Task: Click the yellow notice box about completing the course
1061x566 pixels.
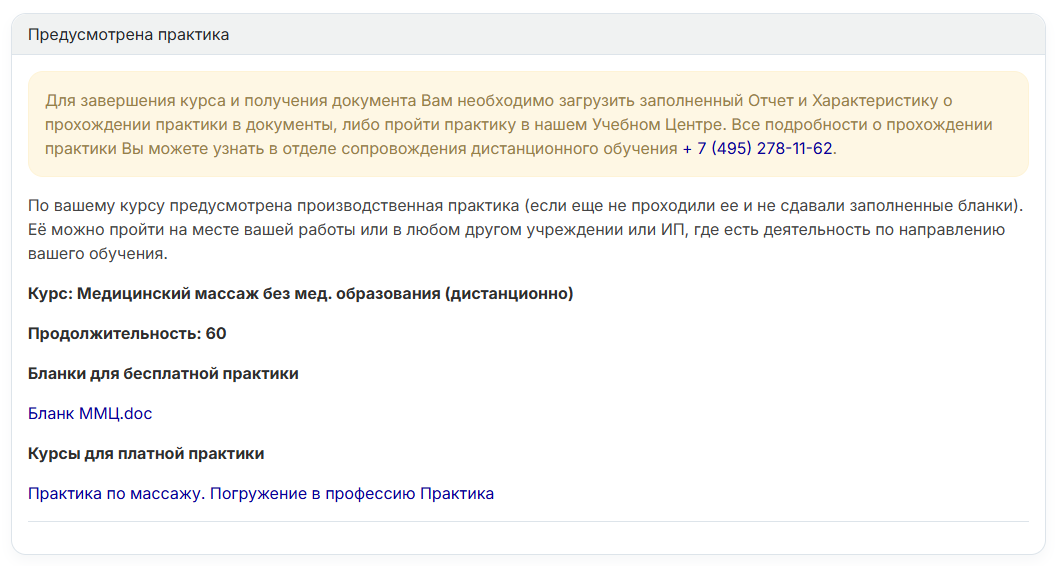Action: (x=528, y=125)
